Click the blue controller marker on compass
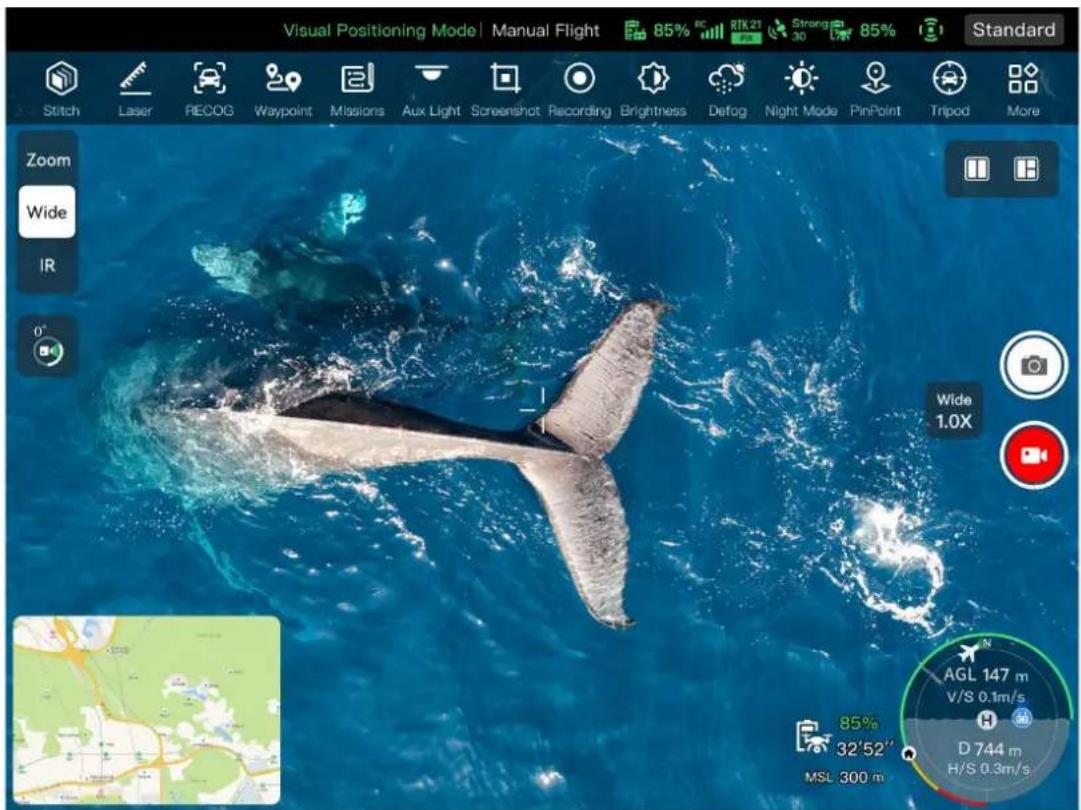This screenshot has height=810, width=1081. [1022, 718]
